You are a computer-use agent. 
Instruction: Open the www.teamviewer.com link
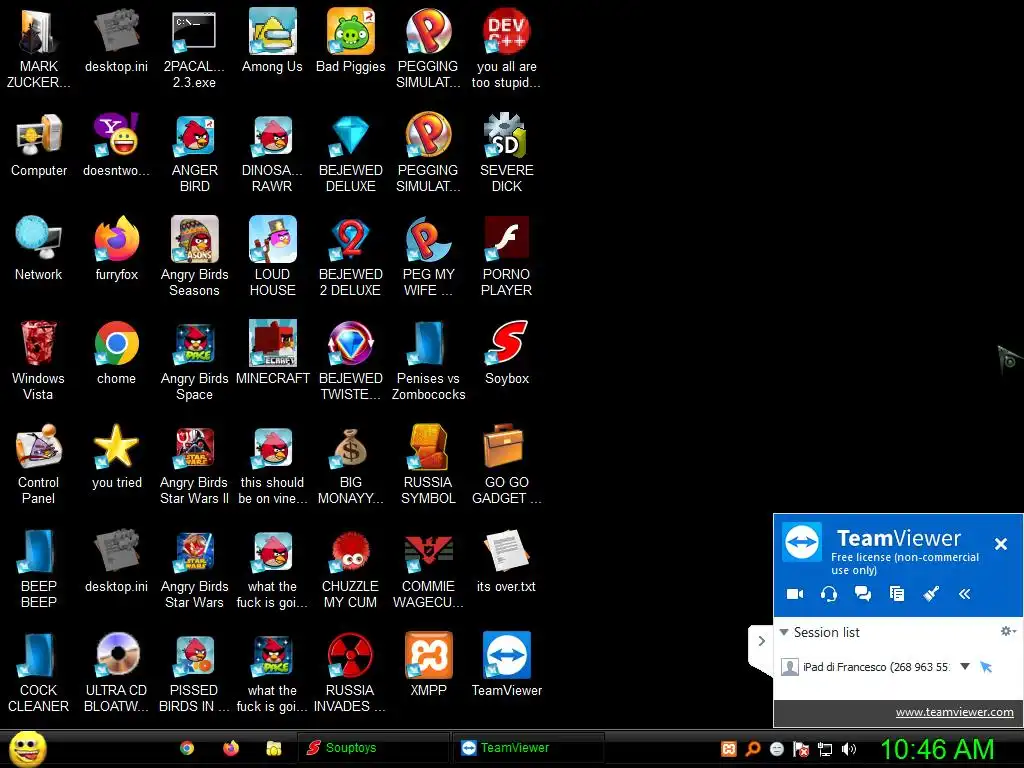pyautogui.click(x=954, y=712)
